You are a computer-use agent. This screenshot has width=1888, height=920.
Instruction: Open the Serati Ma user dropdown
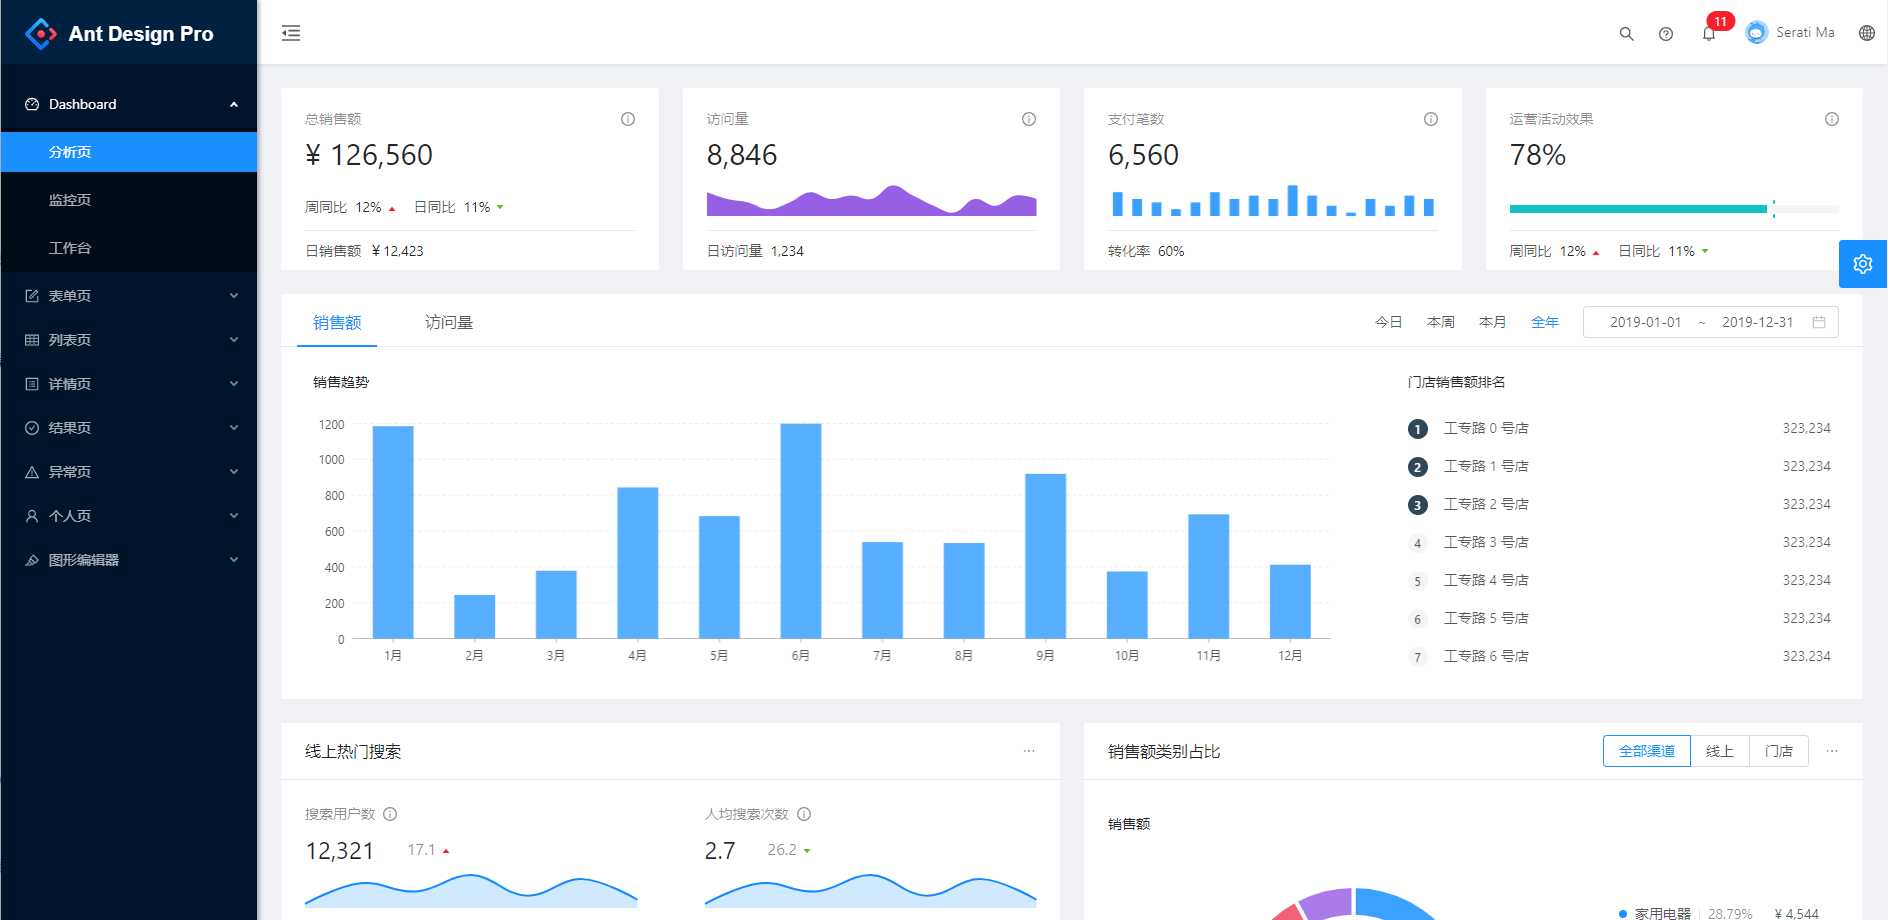[x=1790, y=33]
